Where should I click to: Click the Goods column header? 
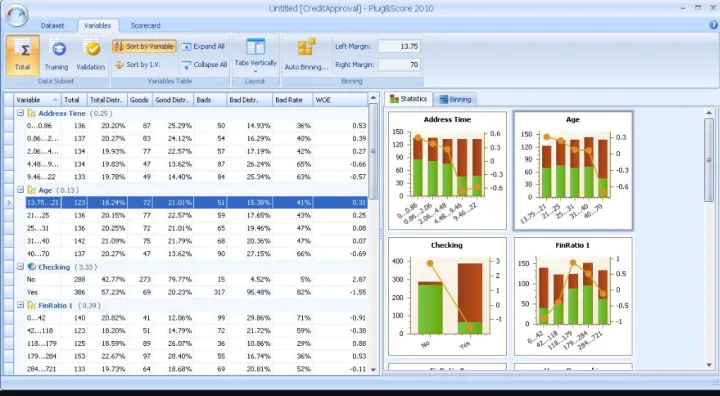point(140,100)
